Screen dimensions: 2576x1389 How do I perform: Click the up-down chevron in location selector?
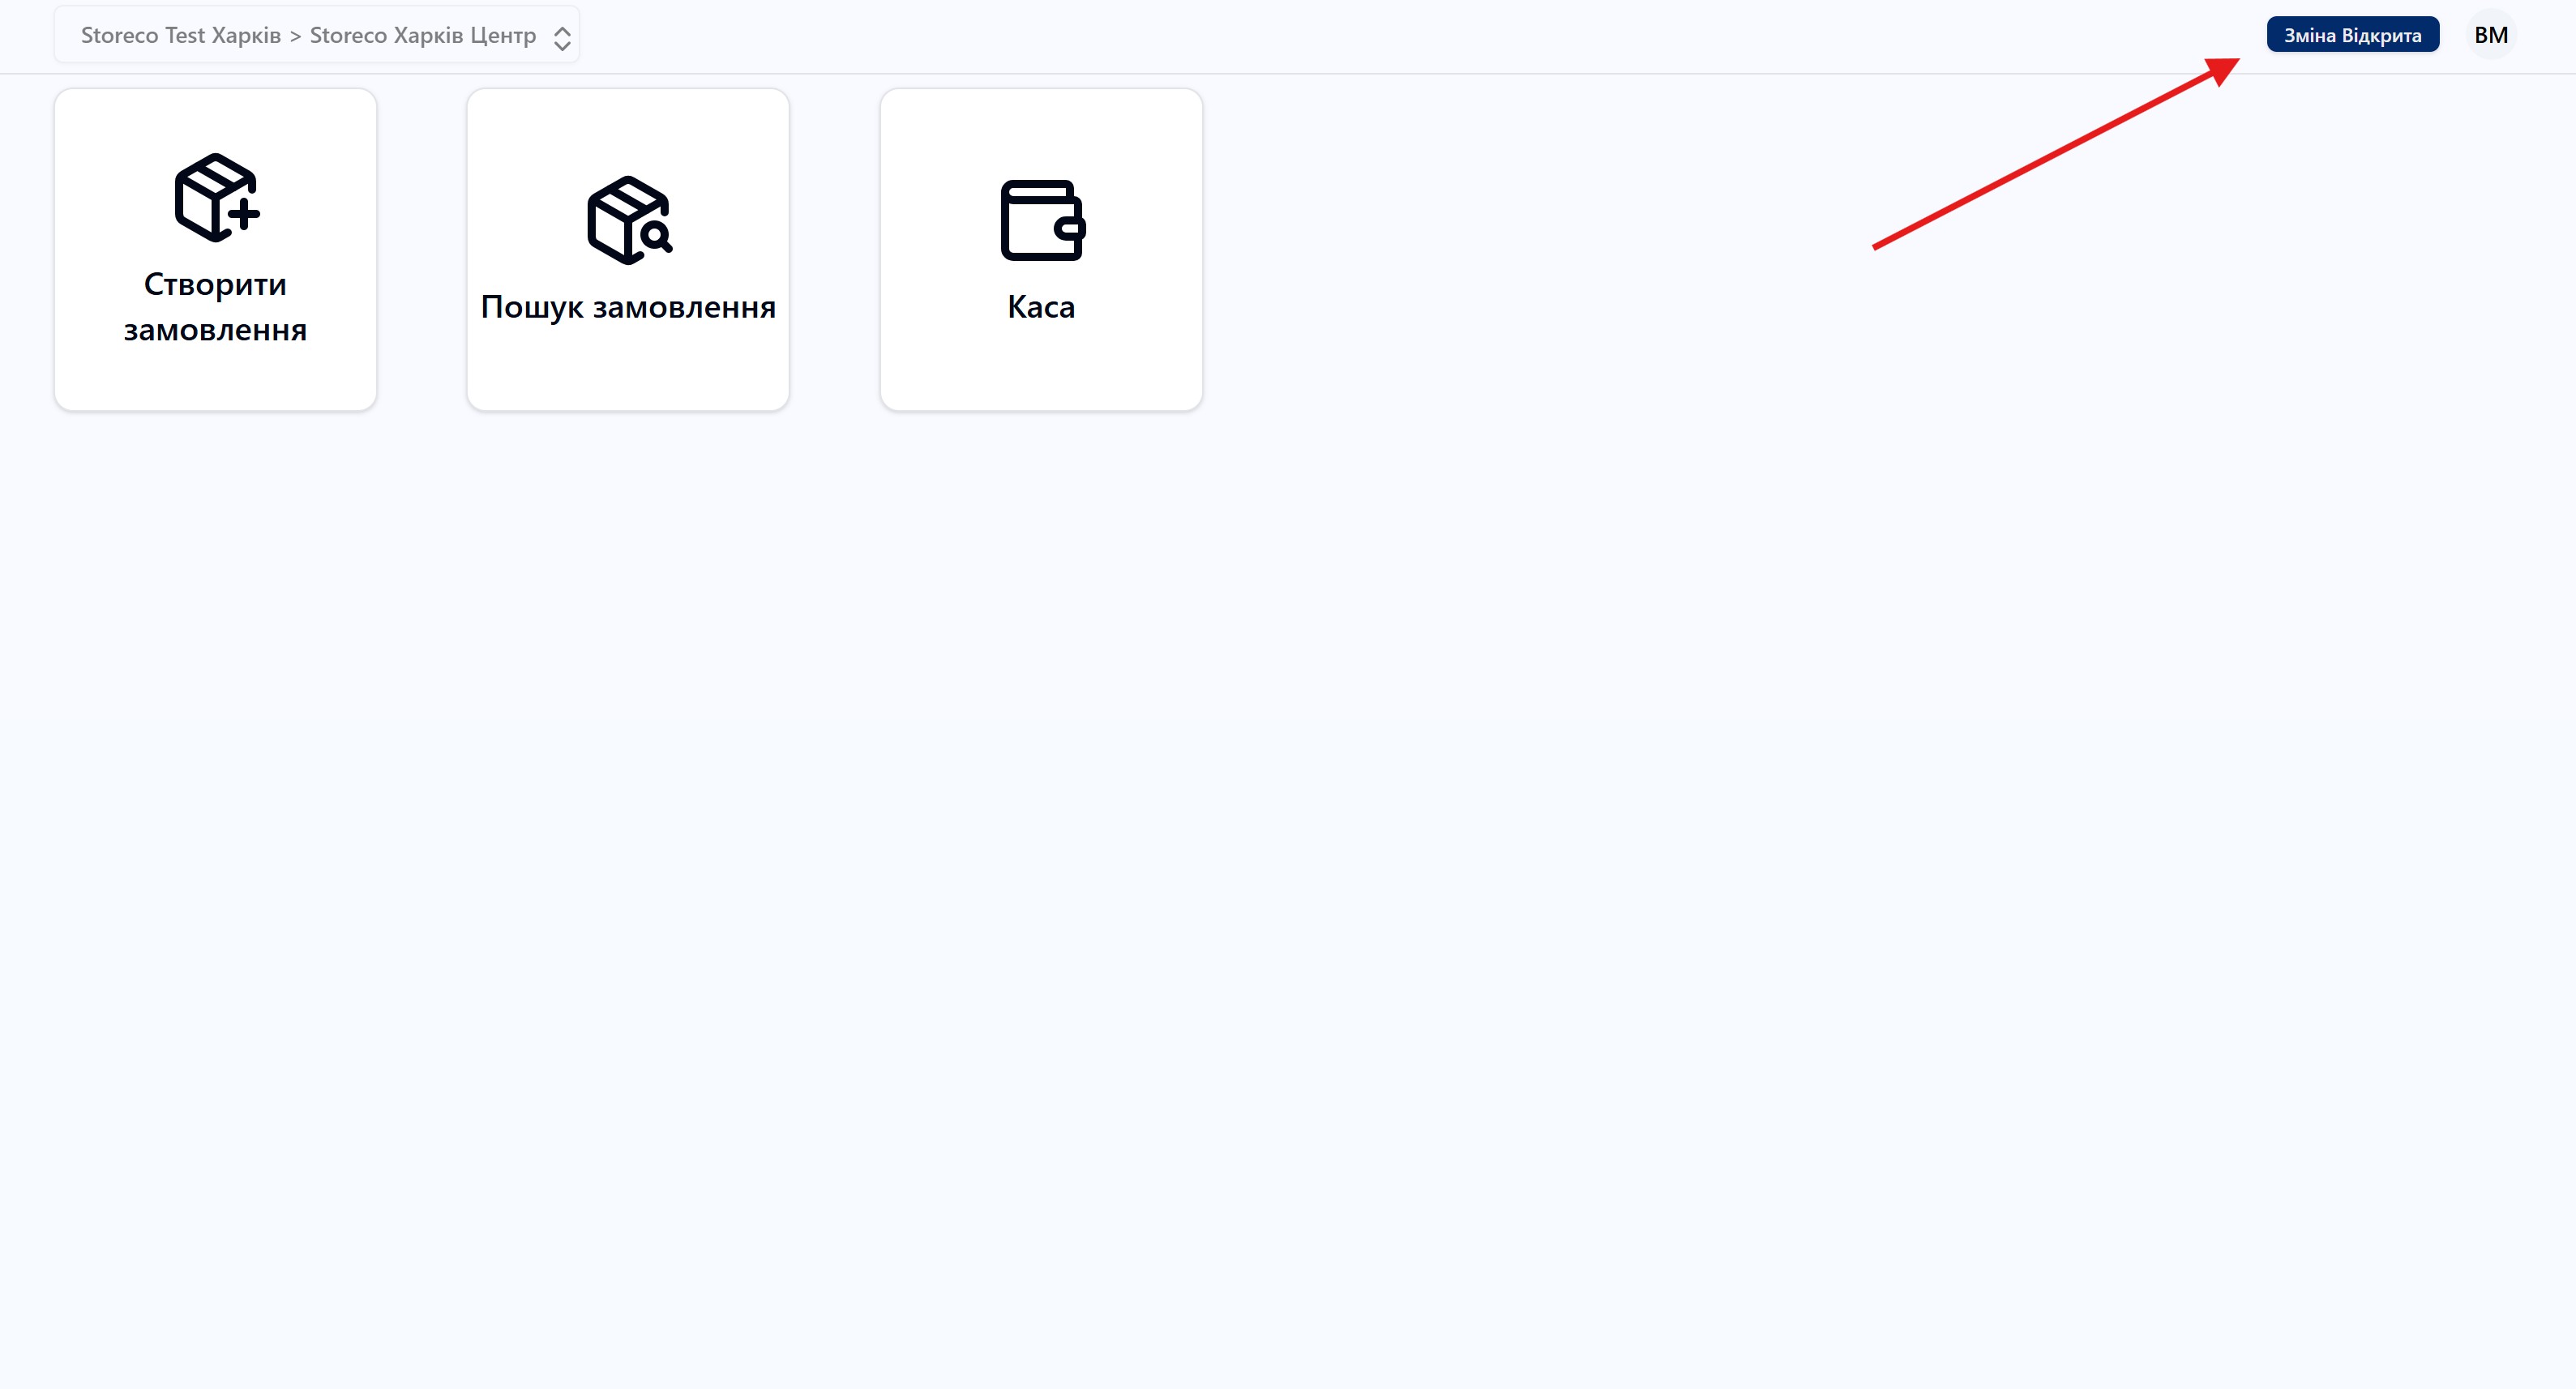tap(562, 38)
